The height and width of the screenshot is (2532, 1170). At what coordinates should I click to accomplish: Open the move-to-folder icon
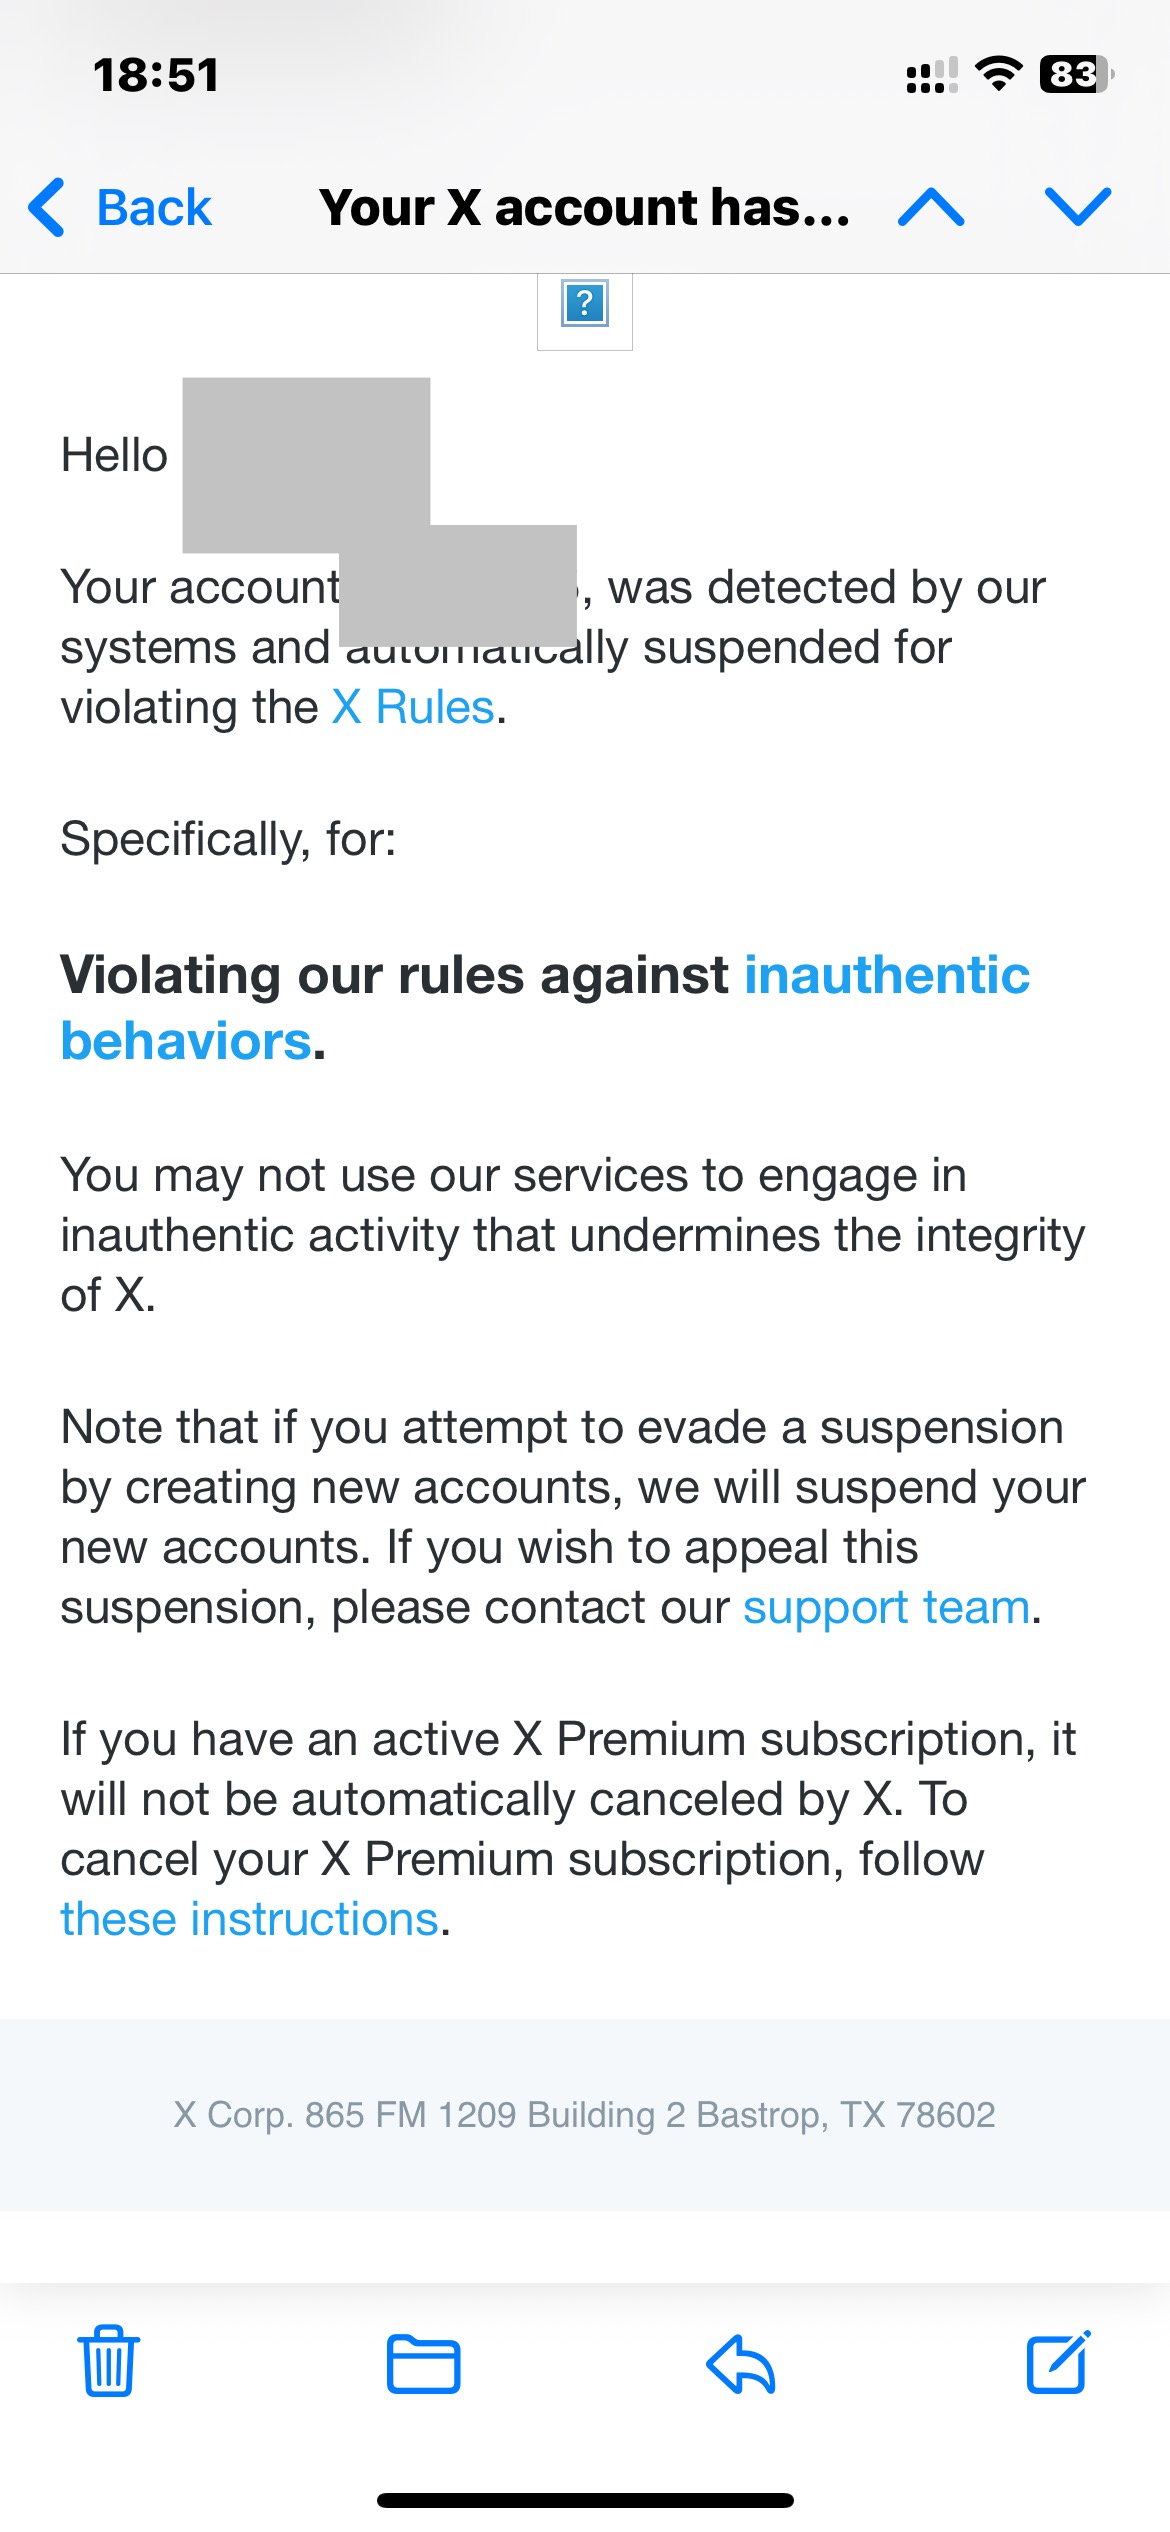(x=423, y=2364)
